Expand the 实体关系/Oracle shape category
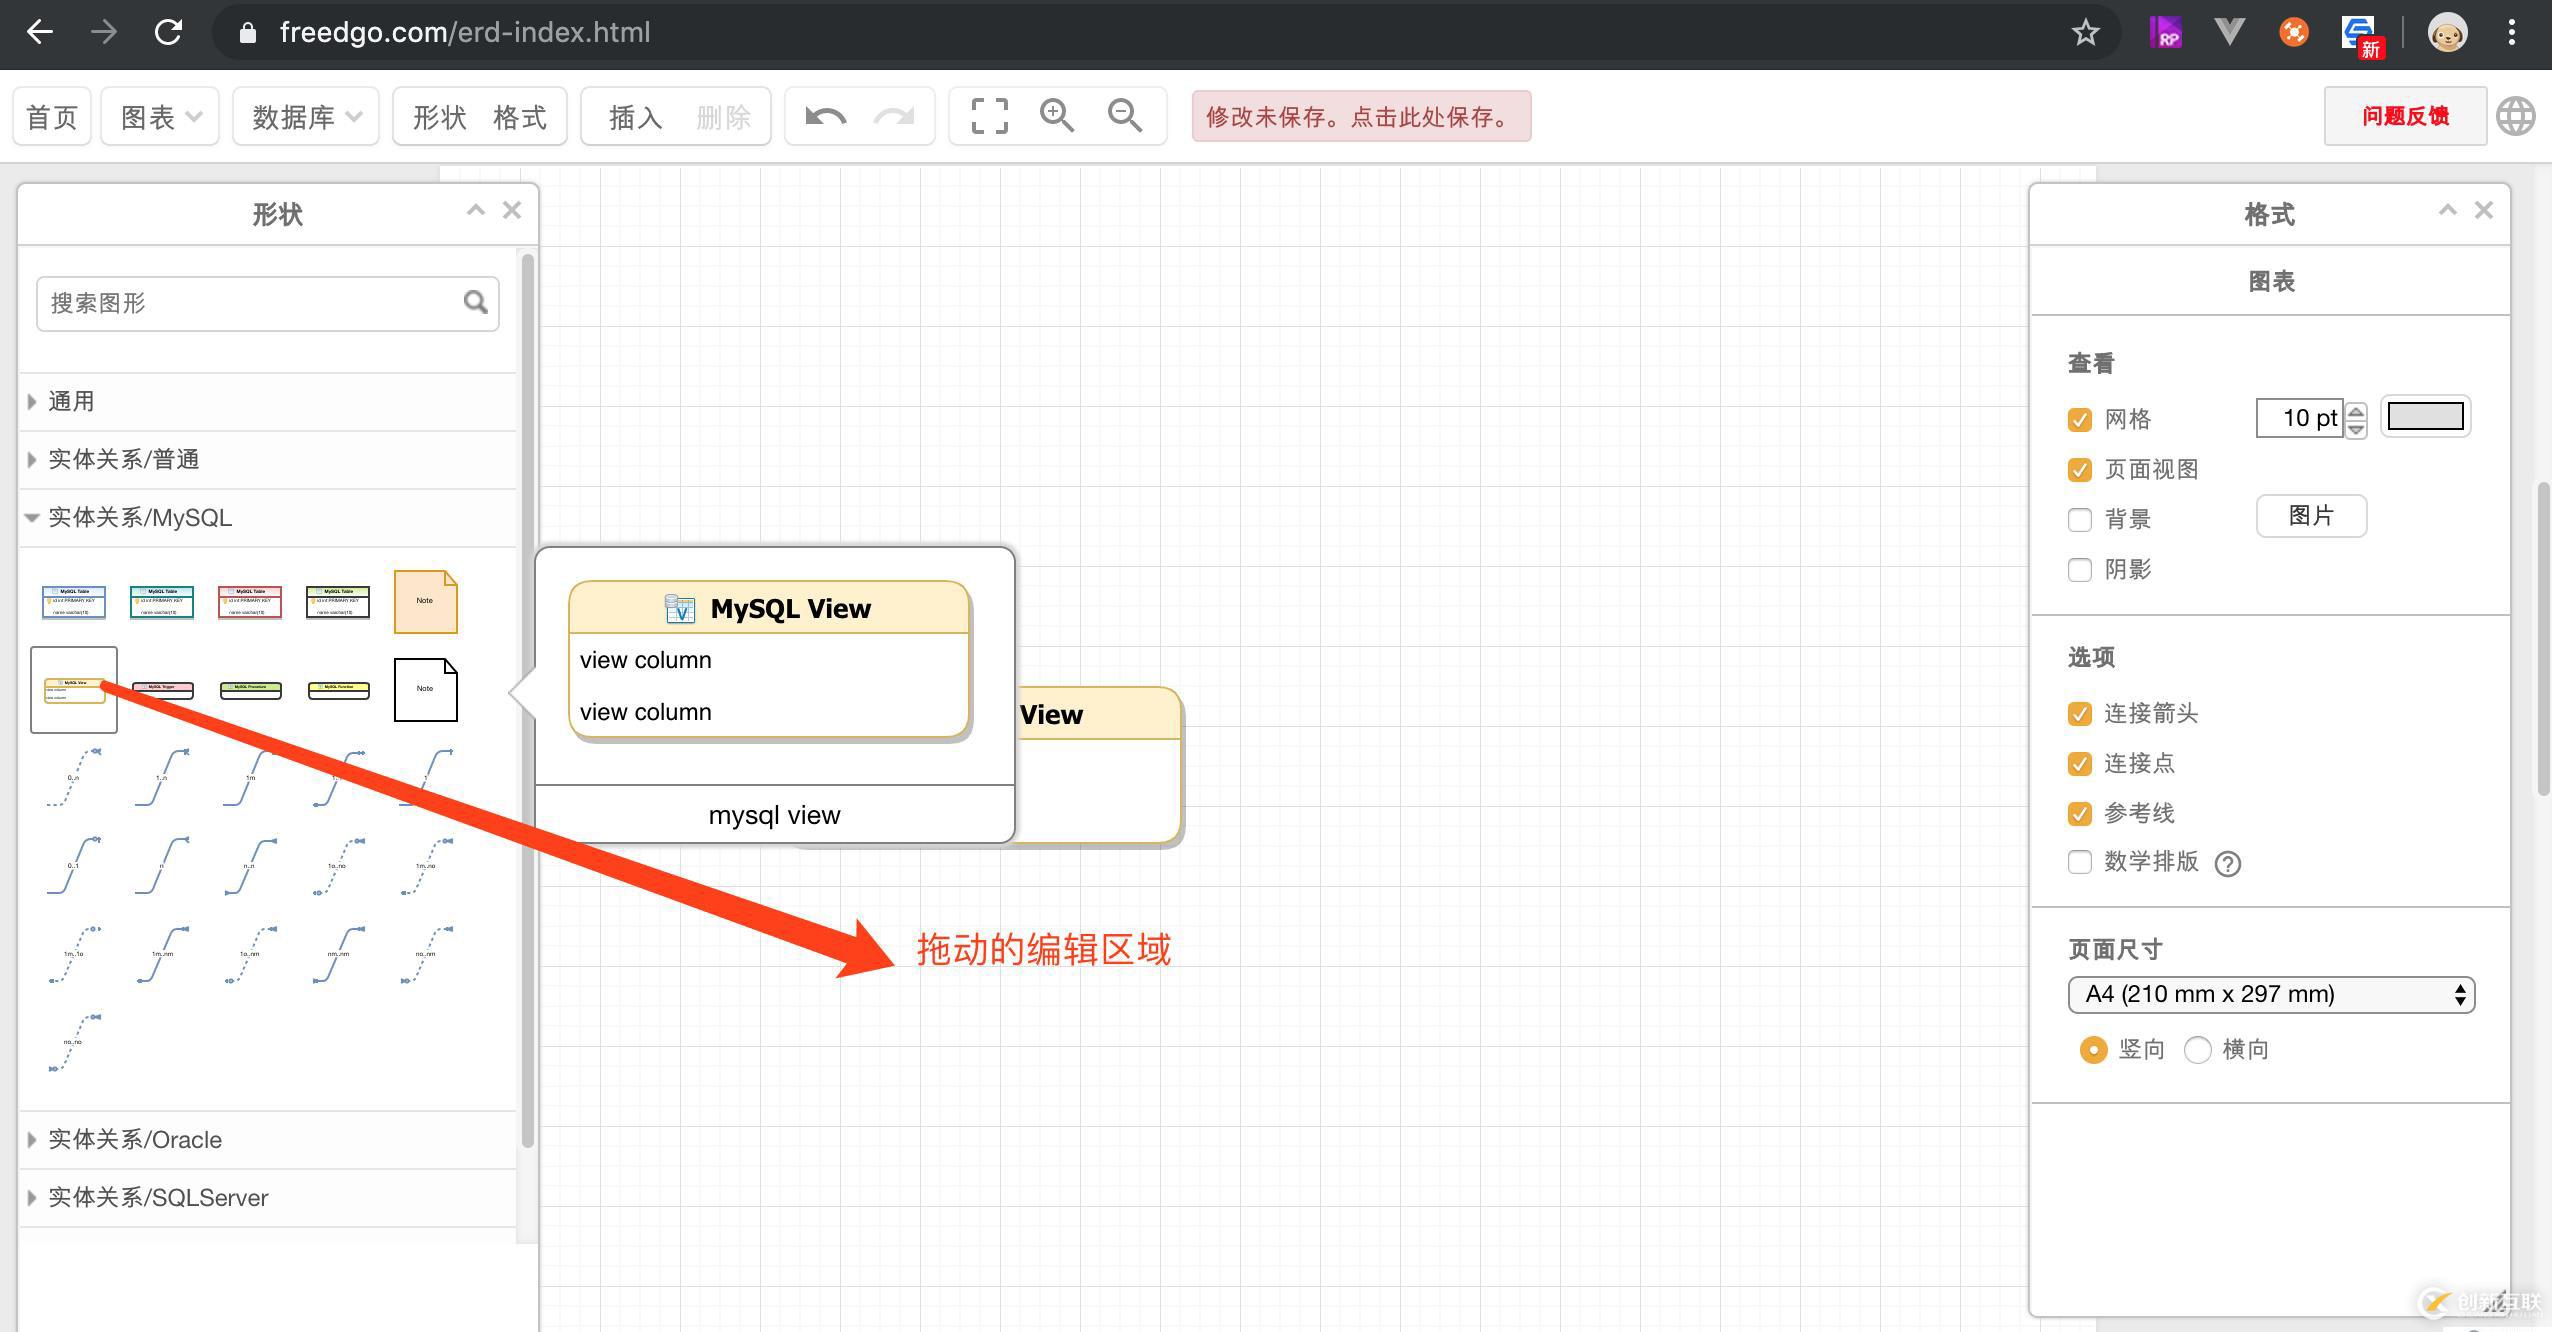The image size is (2552, 1332). coord(135,1140)
